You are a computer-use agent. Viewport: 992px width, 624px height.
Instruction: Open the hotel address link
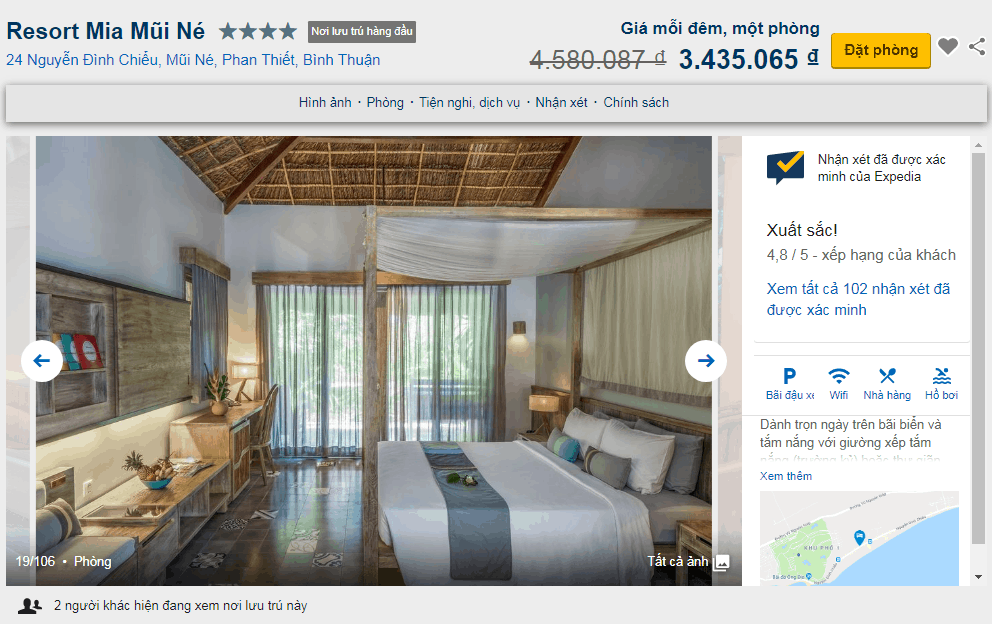coord(193,60)
